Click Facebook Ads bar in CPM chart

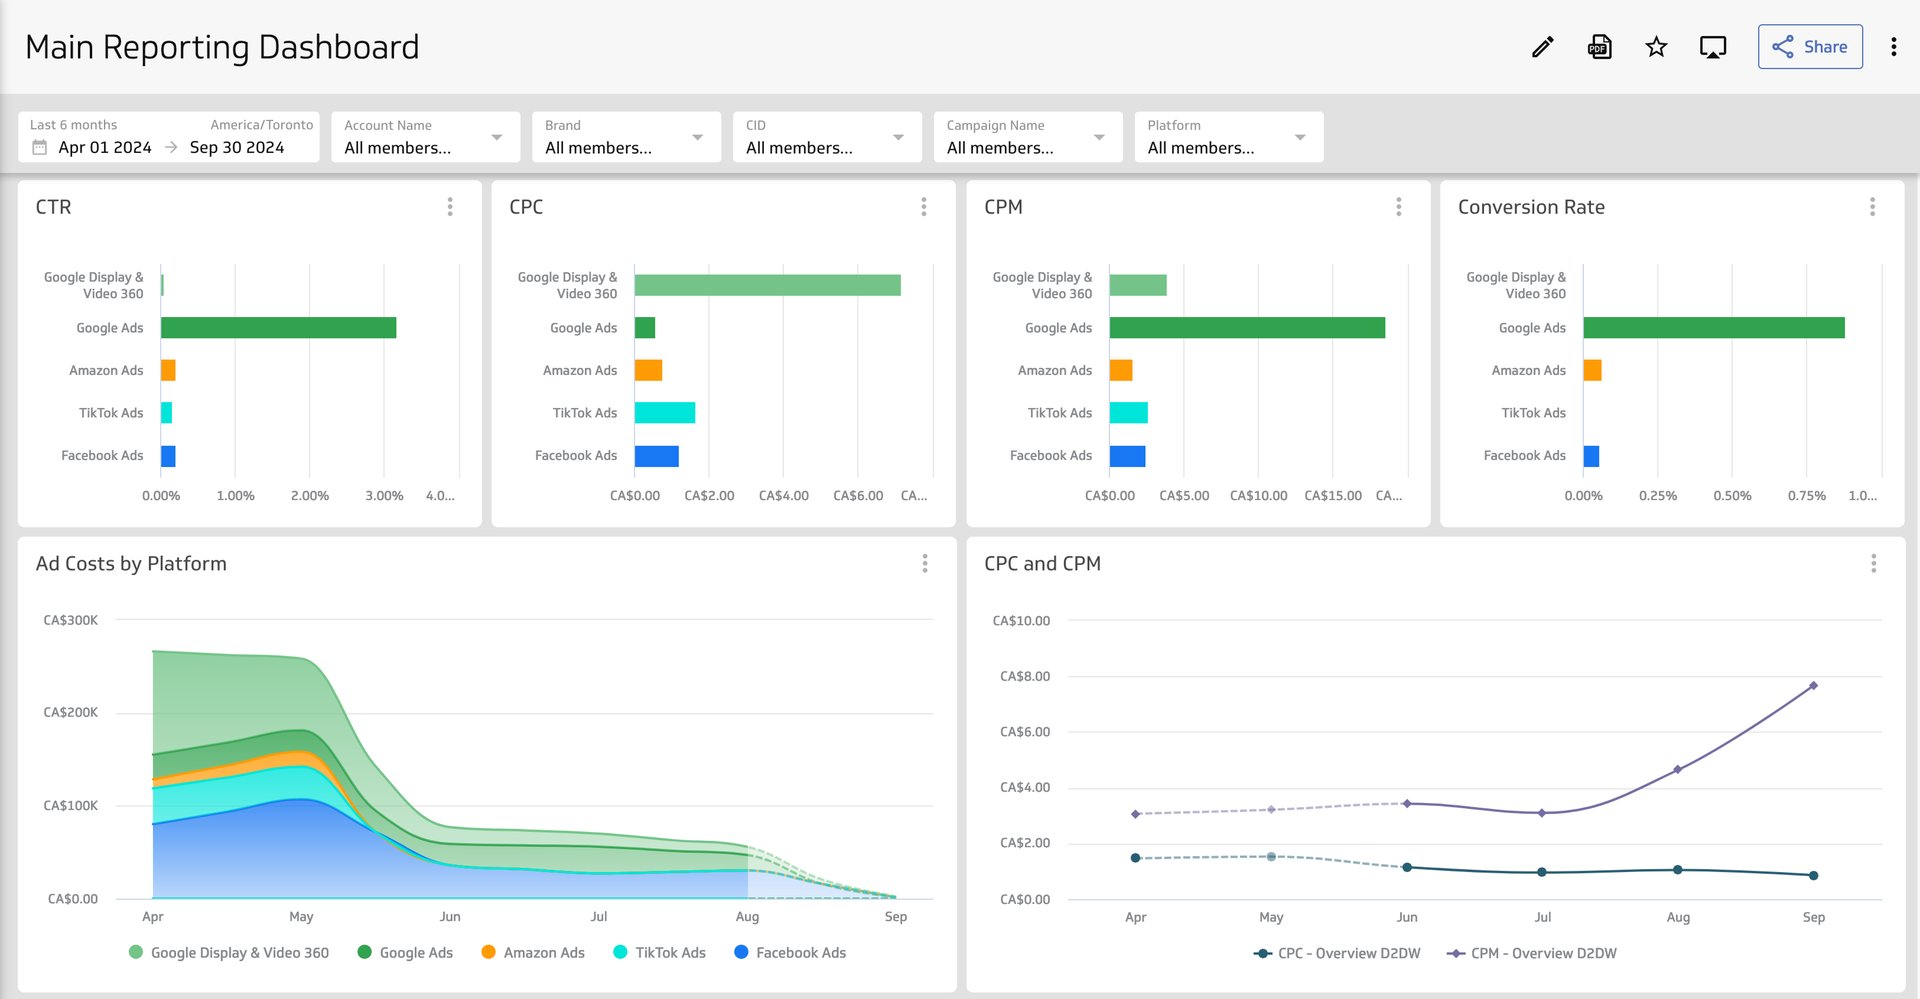[1128, 456]
